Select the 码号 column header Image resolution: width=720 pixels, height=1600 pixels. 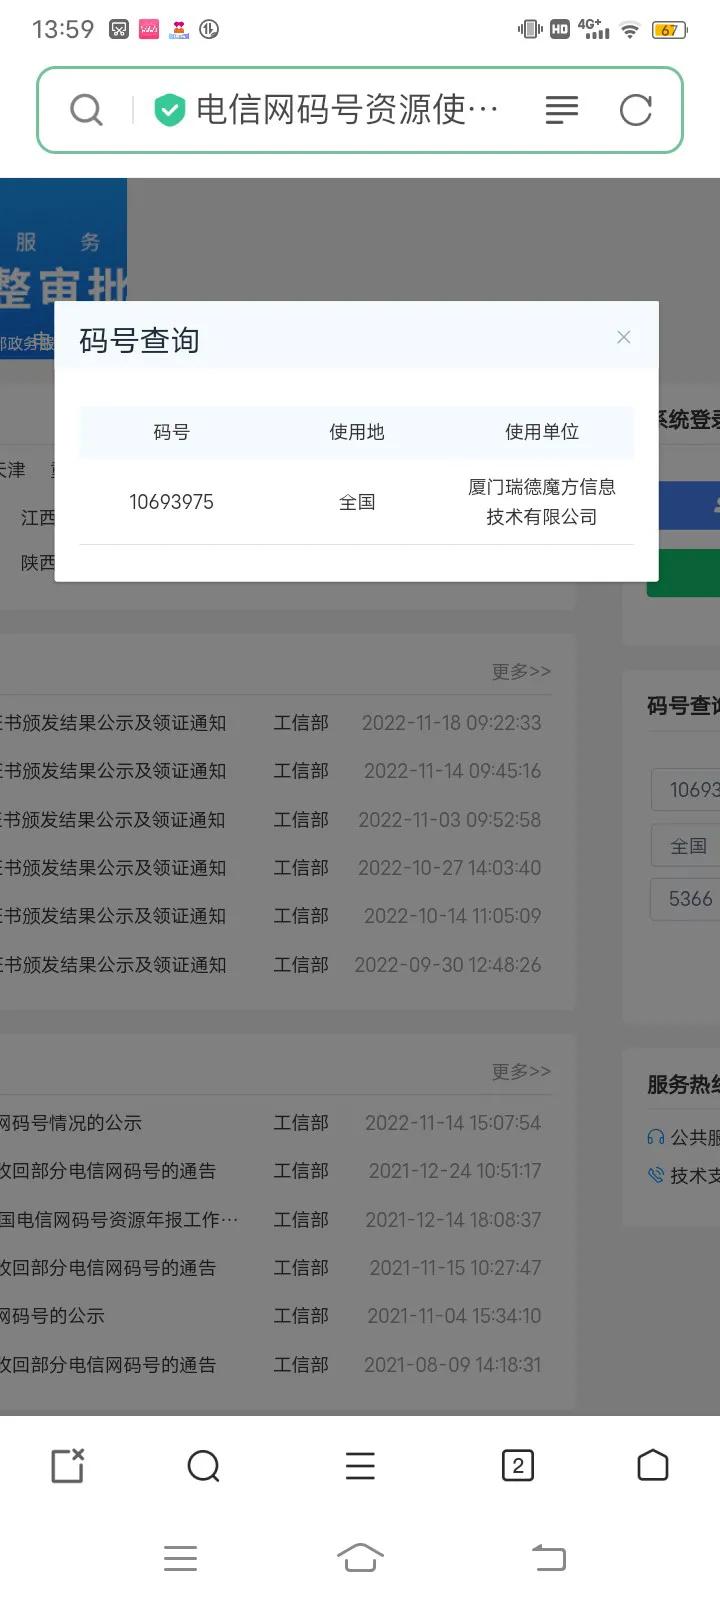point(171,432)
